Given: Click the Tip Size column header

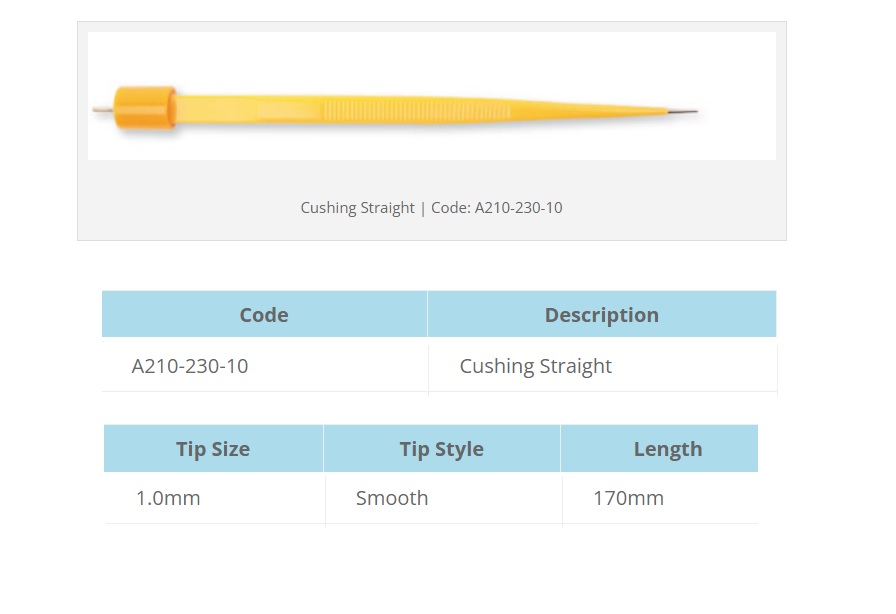Looking at the screenshot, I should (x=213, y=449).
